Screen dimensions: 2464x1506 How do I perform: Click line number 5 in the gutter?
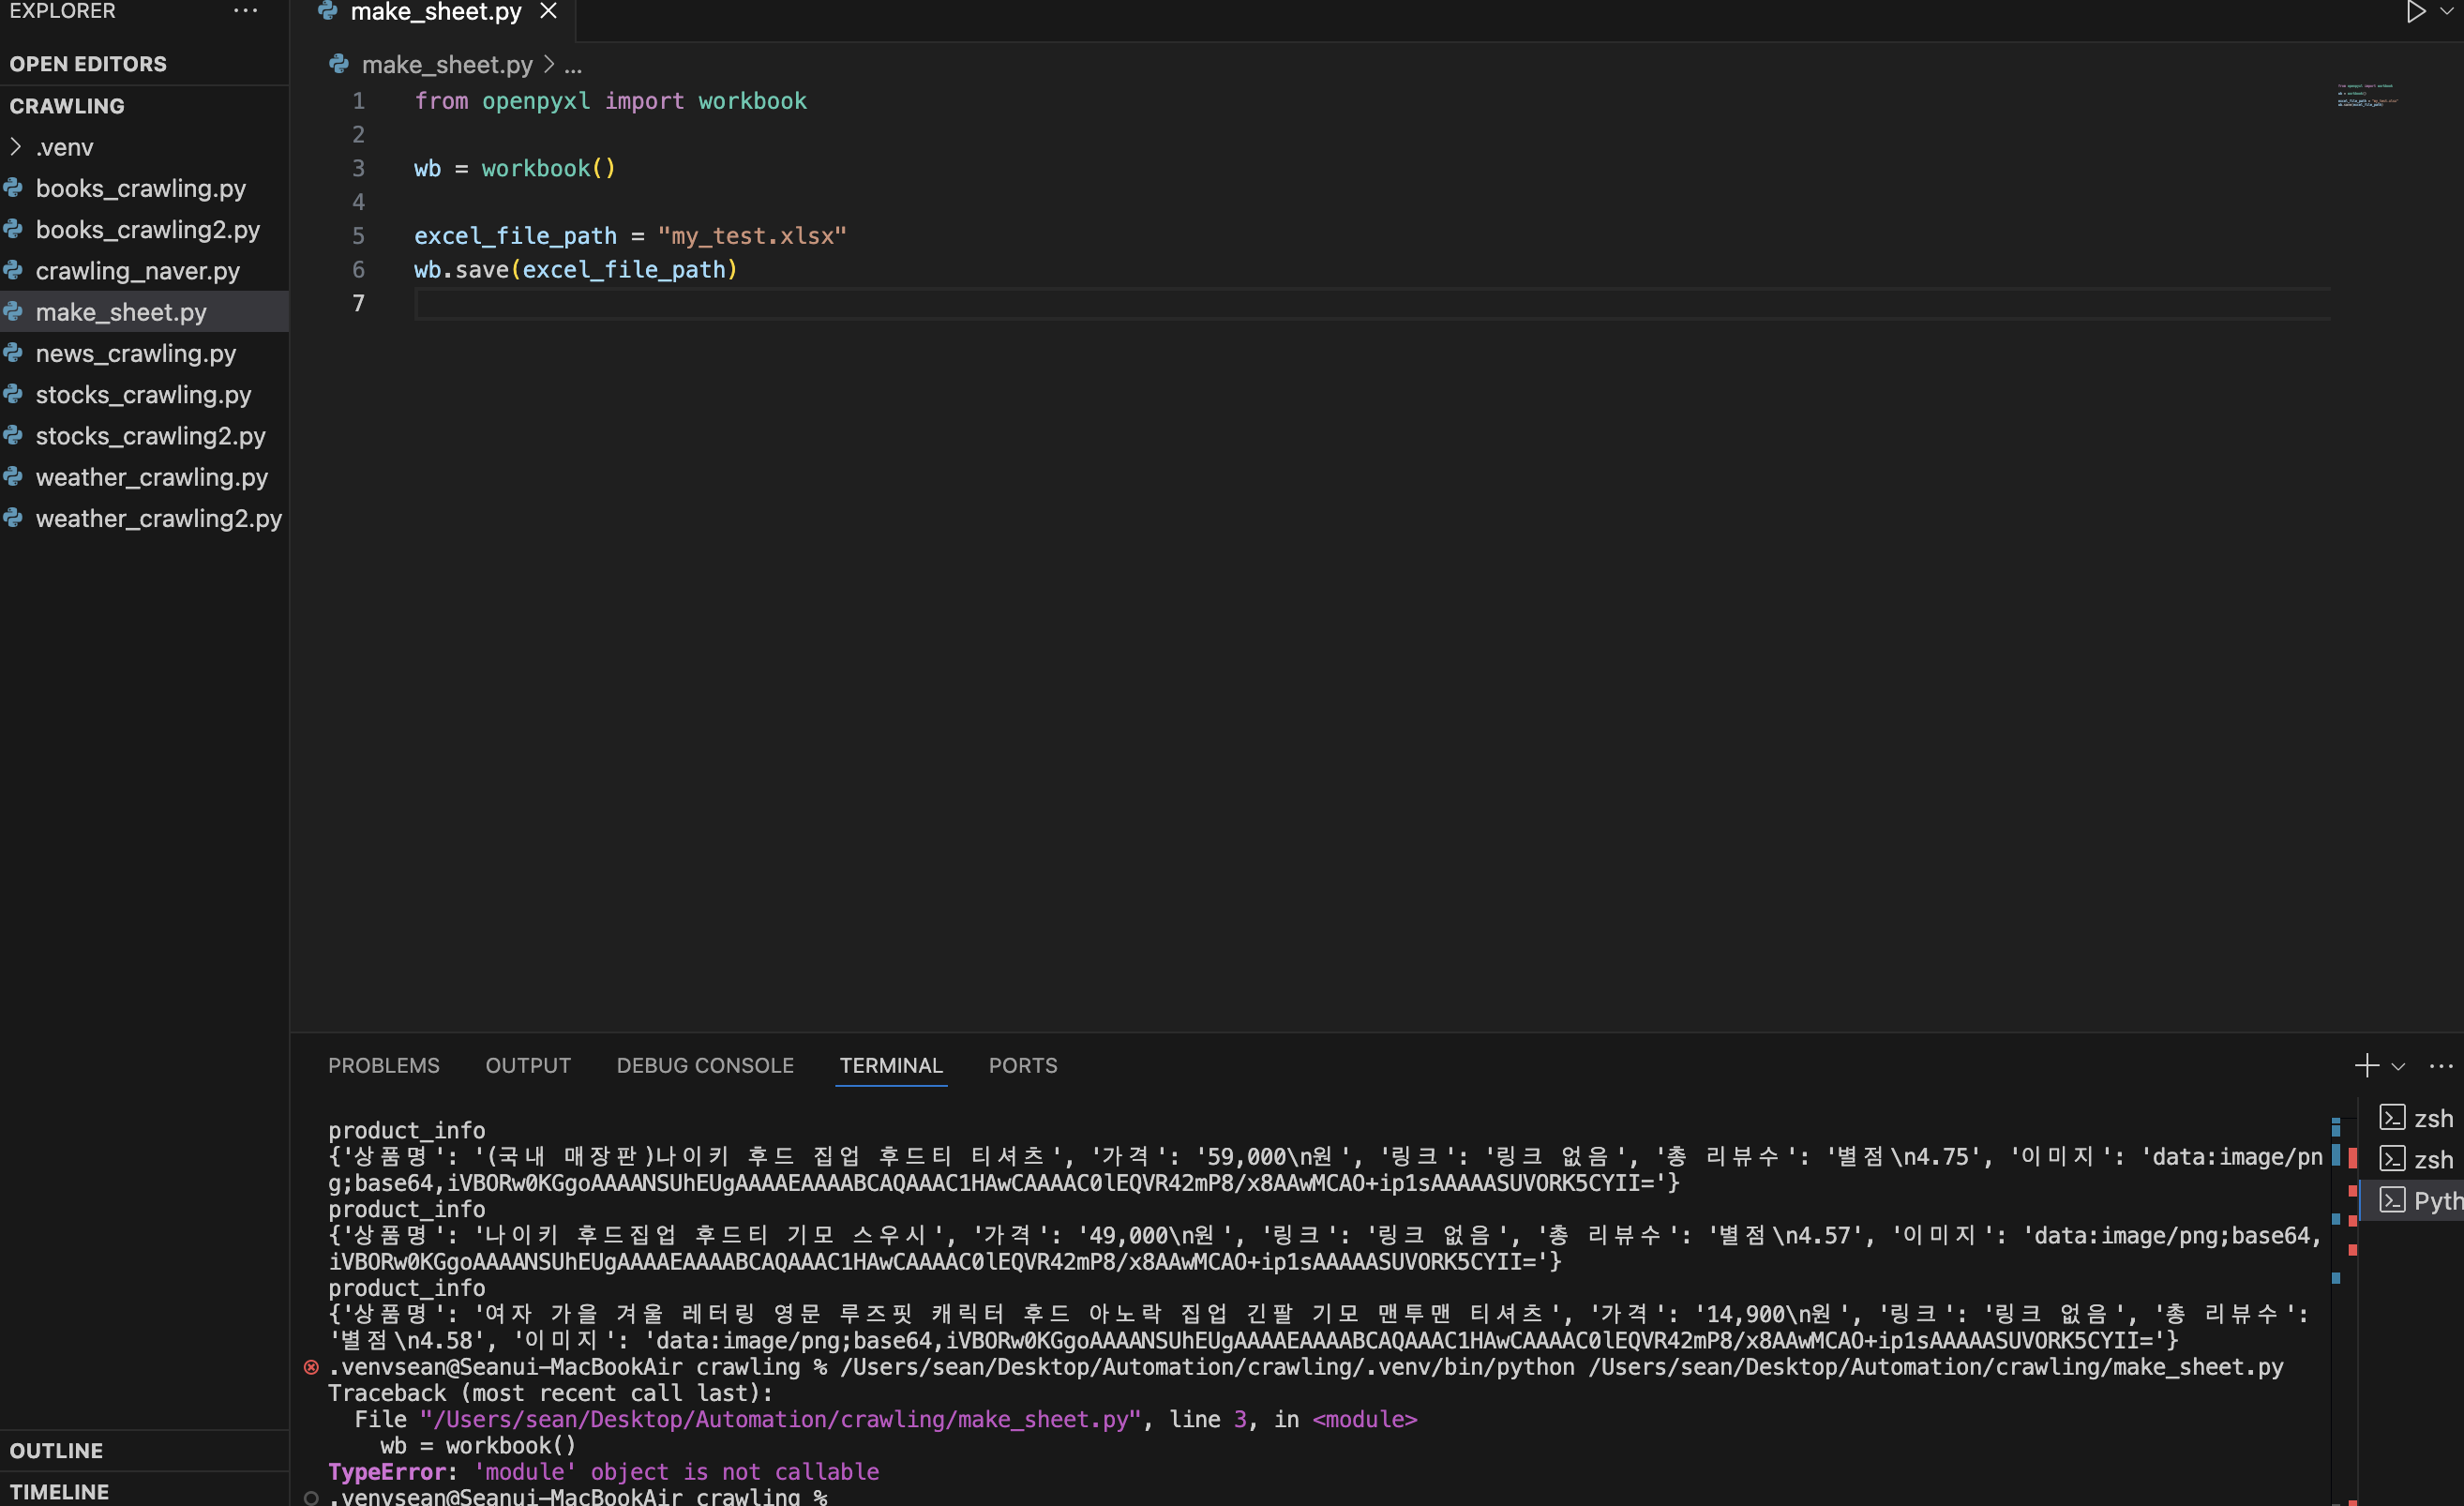358,236
